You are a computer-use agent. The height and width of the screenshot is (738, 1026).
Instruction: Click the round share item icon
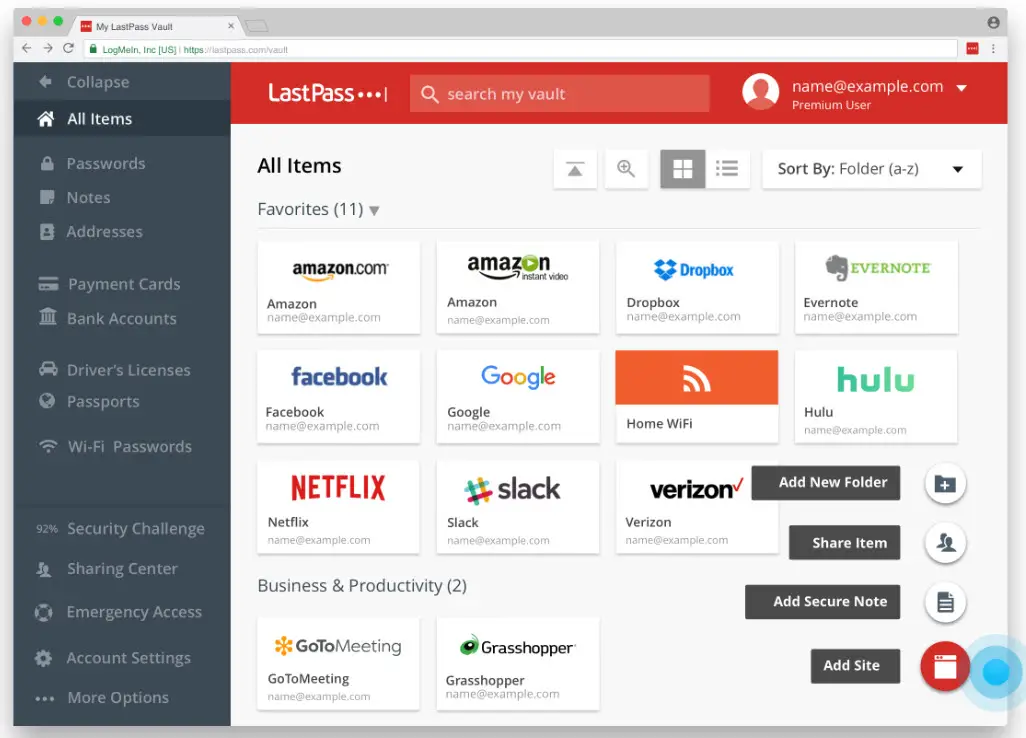[946, 542]
